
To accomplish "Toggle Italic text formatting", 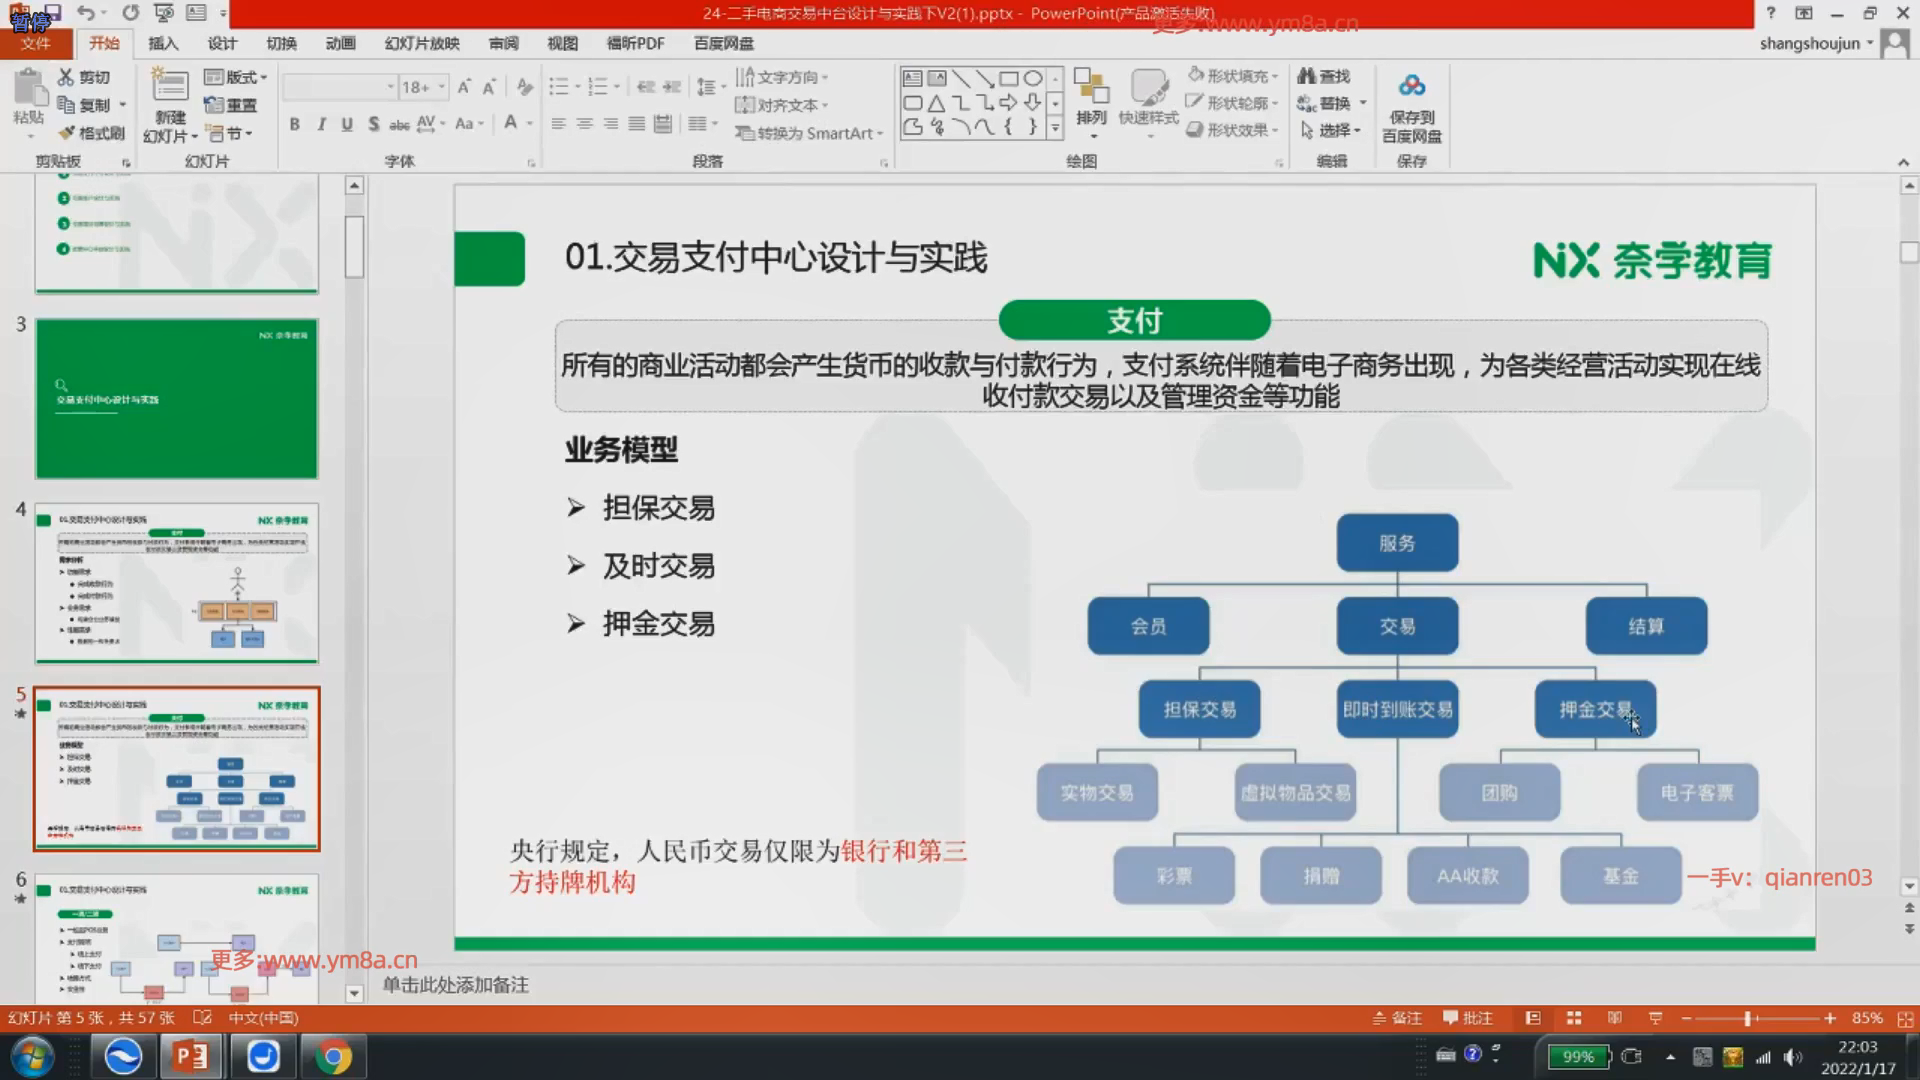I will pos(321,124).
